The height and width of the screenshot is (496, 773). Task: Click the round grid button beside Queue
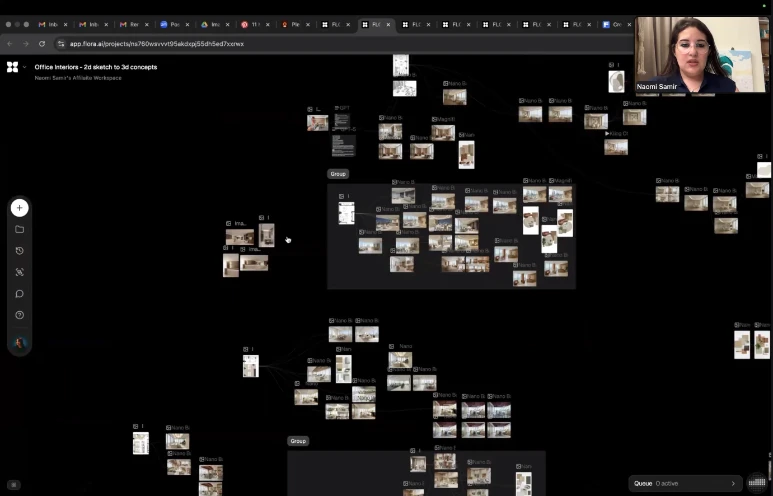coord(757,483)
